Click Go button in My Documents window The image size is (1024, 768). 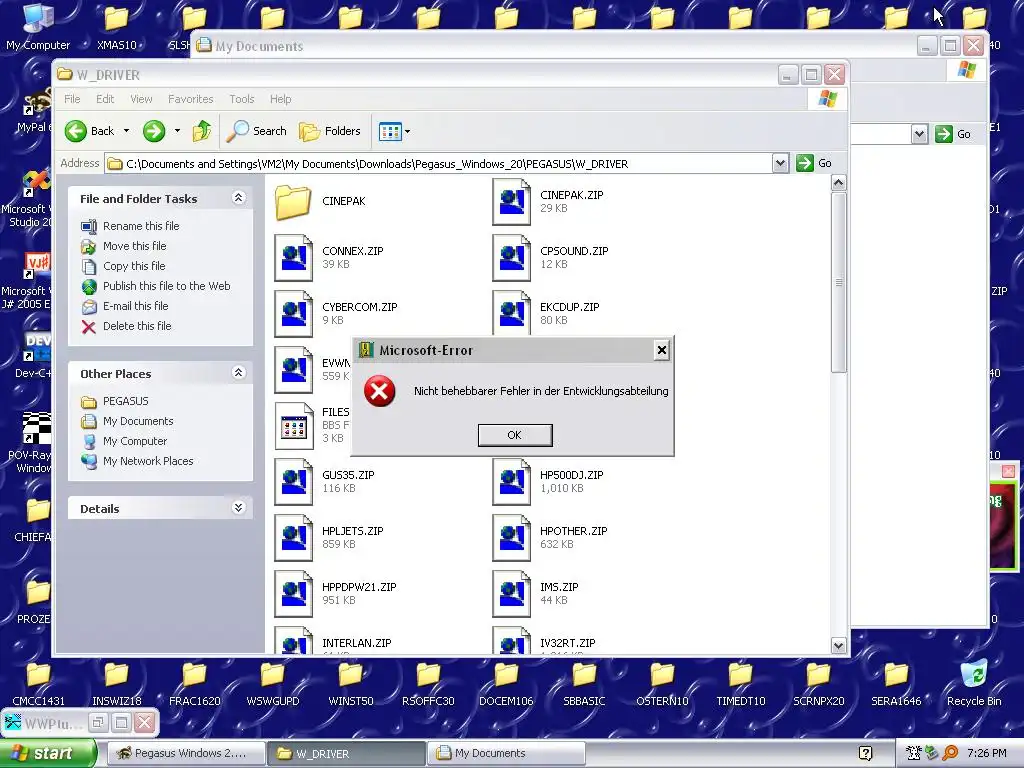(954, 135)
